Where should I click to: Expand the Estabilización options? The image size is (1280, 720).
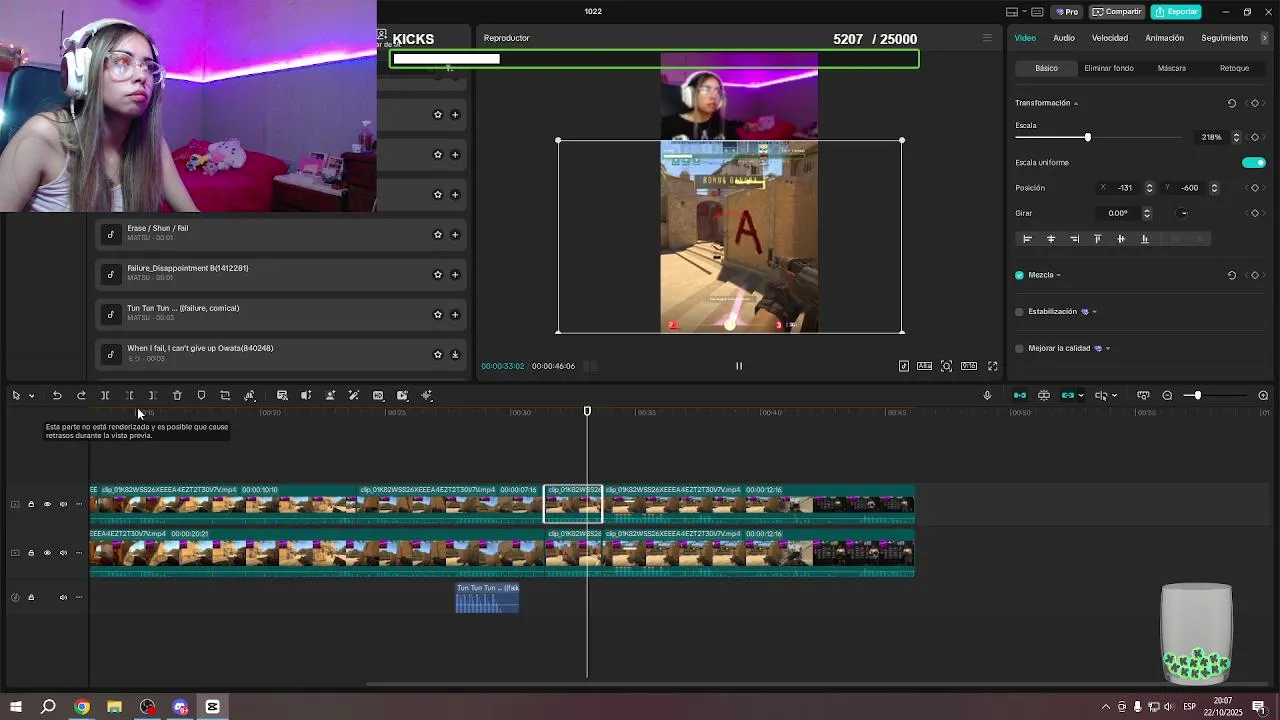[x=1094, y=312]
